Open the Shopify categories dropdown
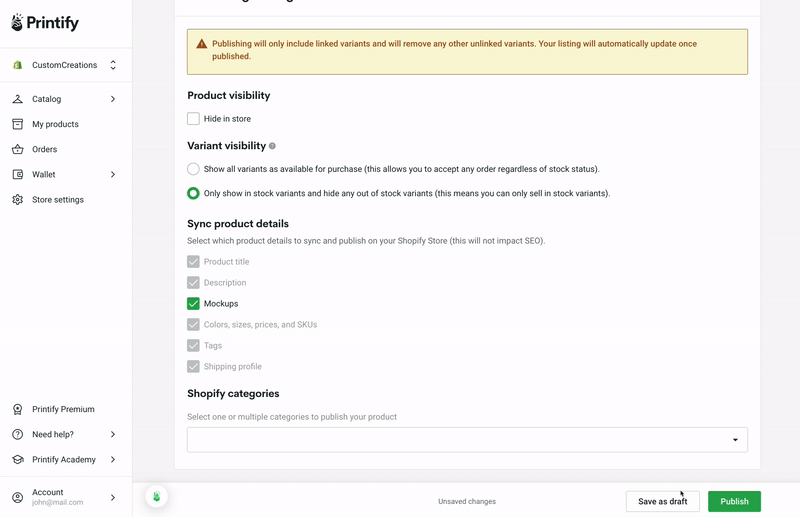The image size is (800, 518). coord(467,440)
